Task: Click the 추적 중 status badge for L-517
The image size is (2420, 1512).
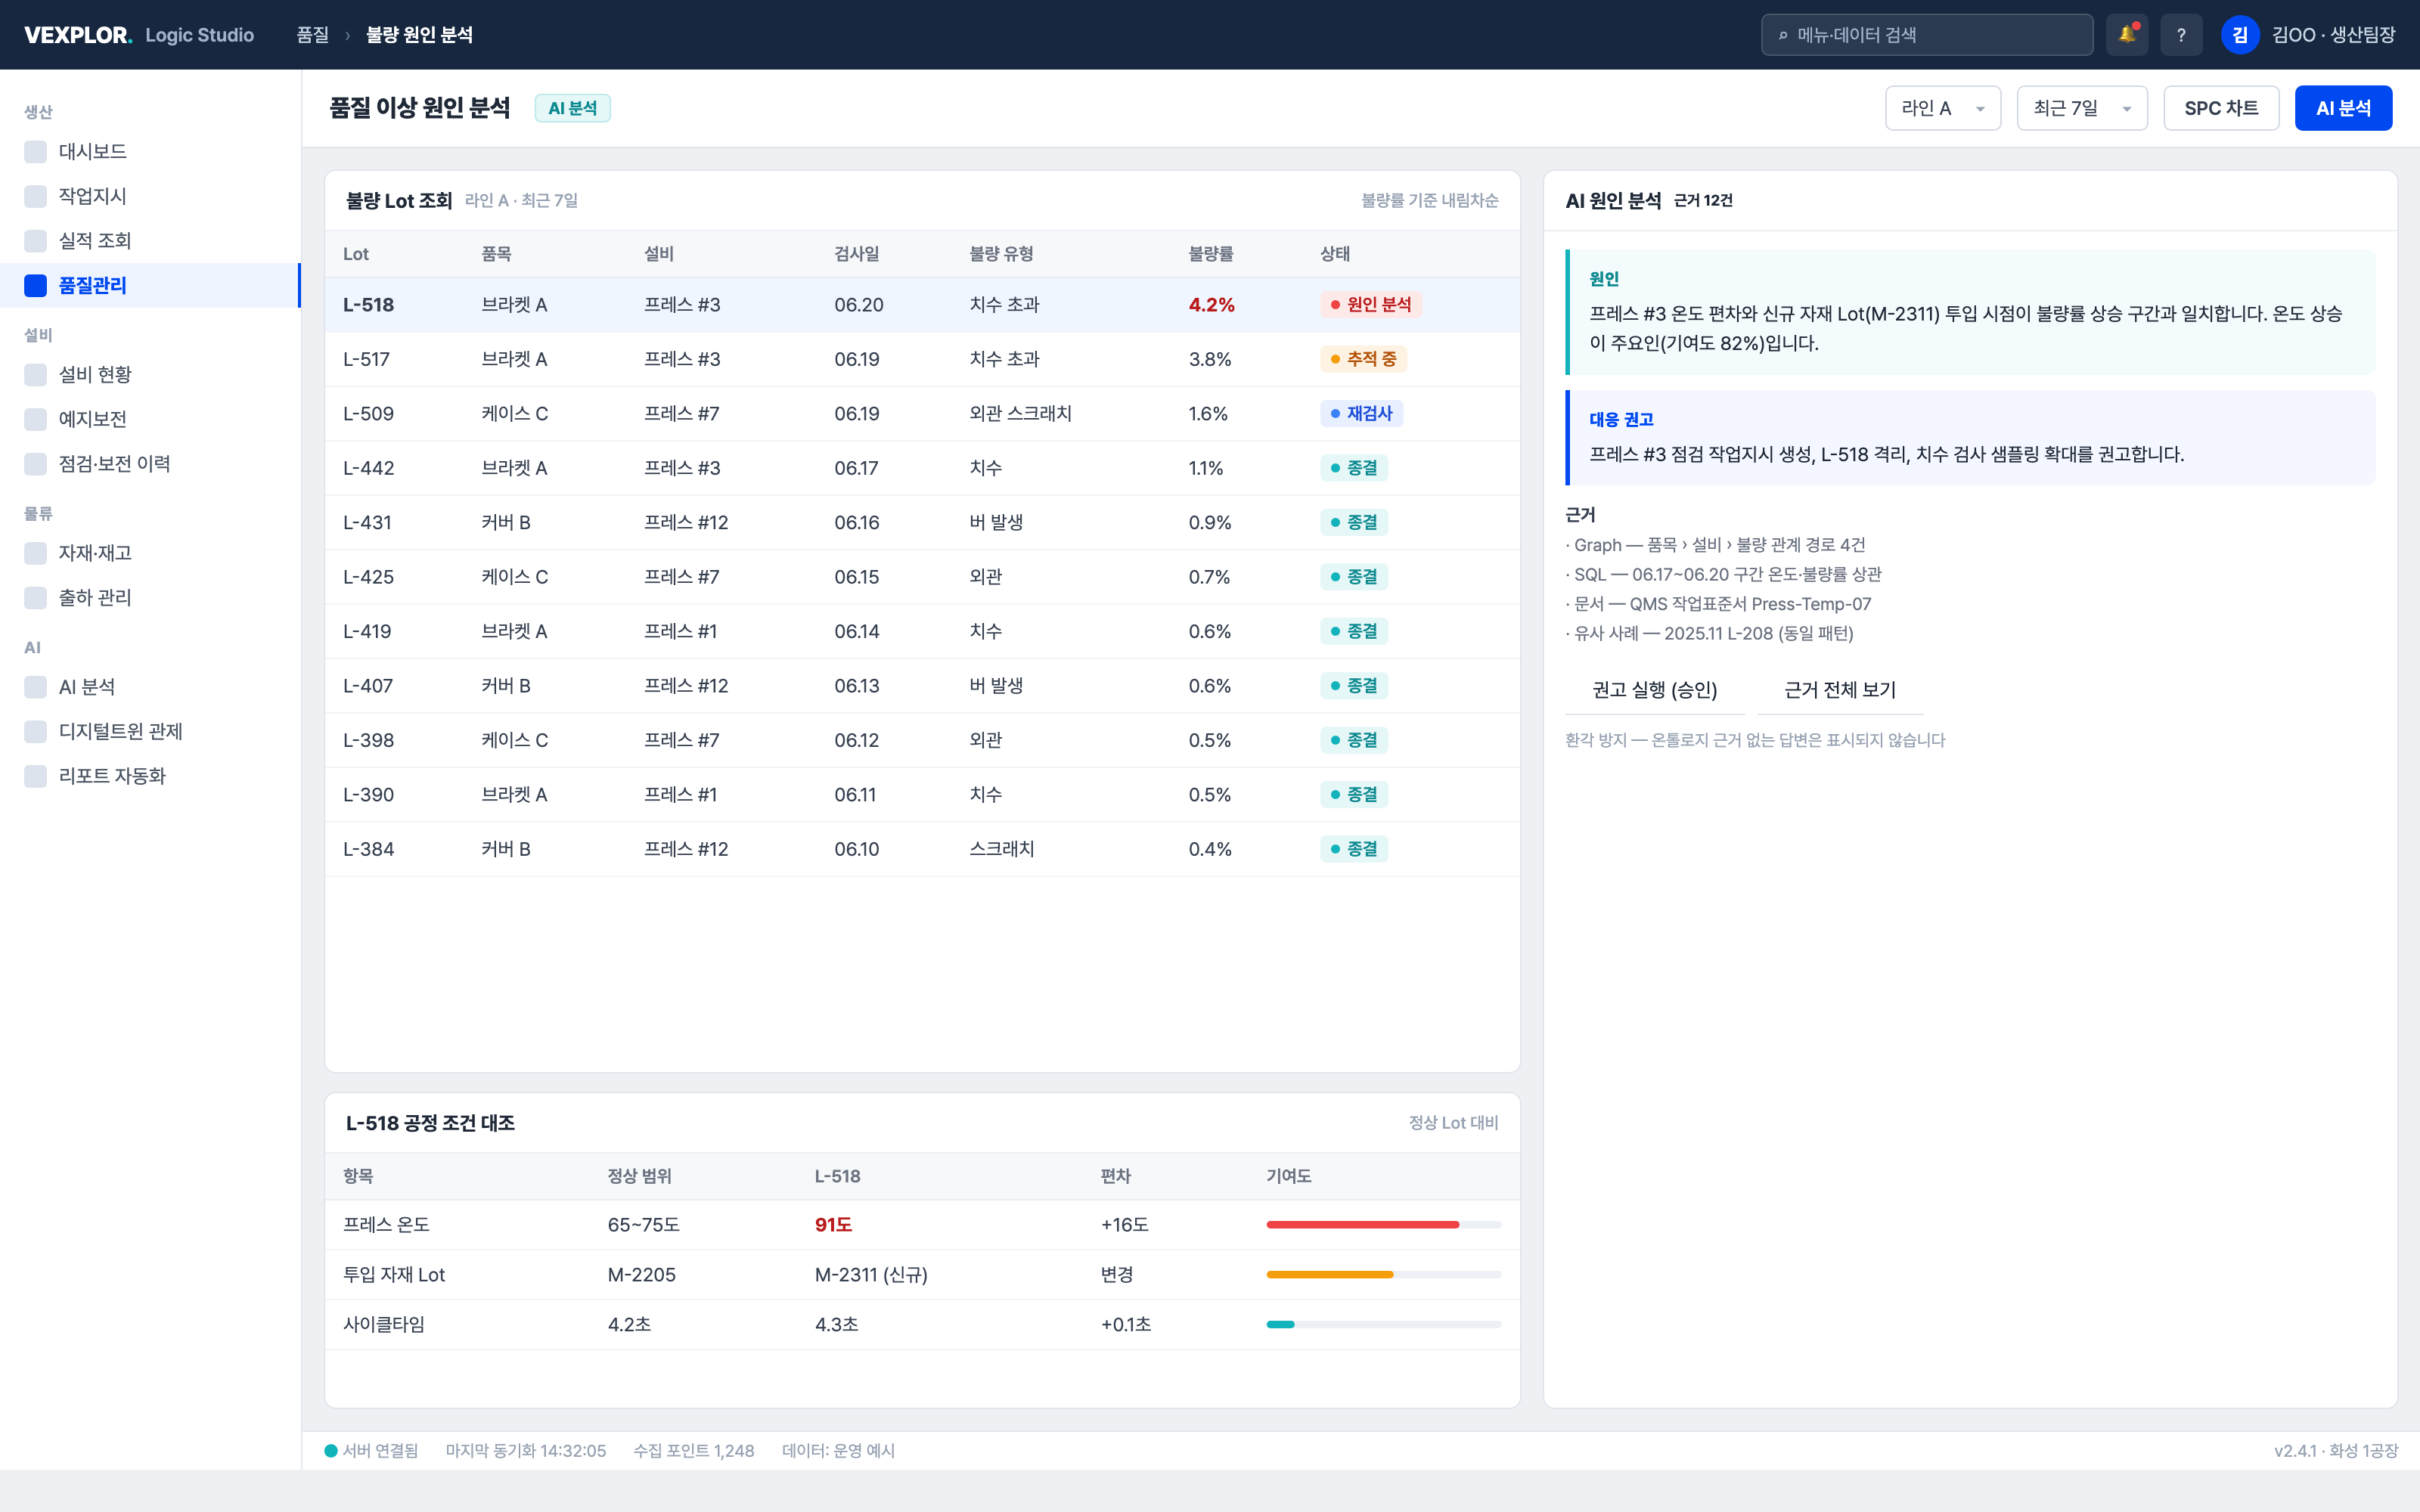Action: click(x=1363, y=359)
